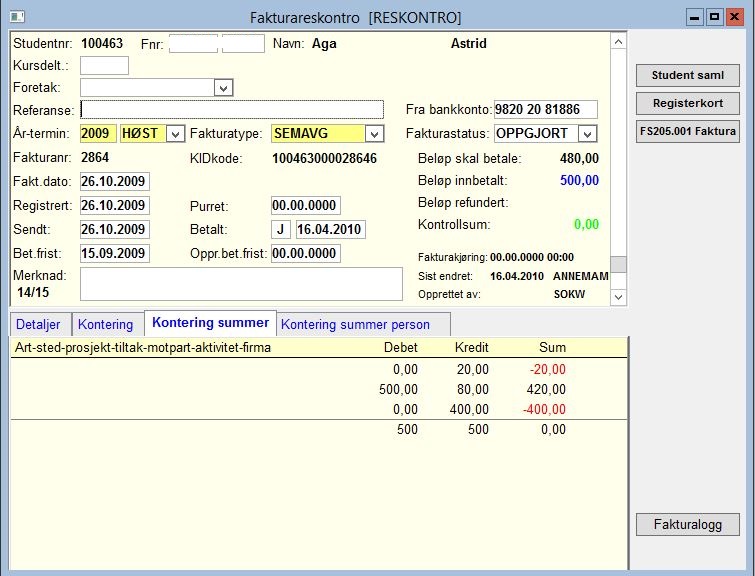Viewport: 755px width, 576px height.
Task: Click the Bet.frist field 15.09.2009
Action: point(115,253)
